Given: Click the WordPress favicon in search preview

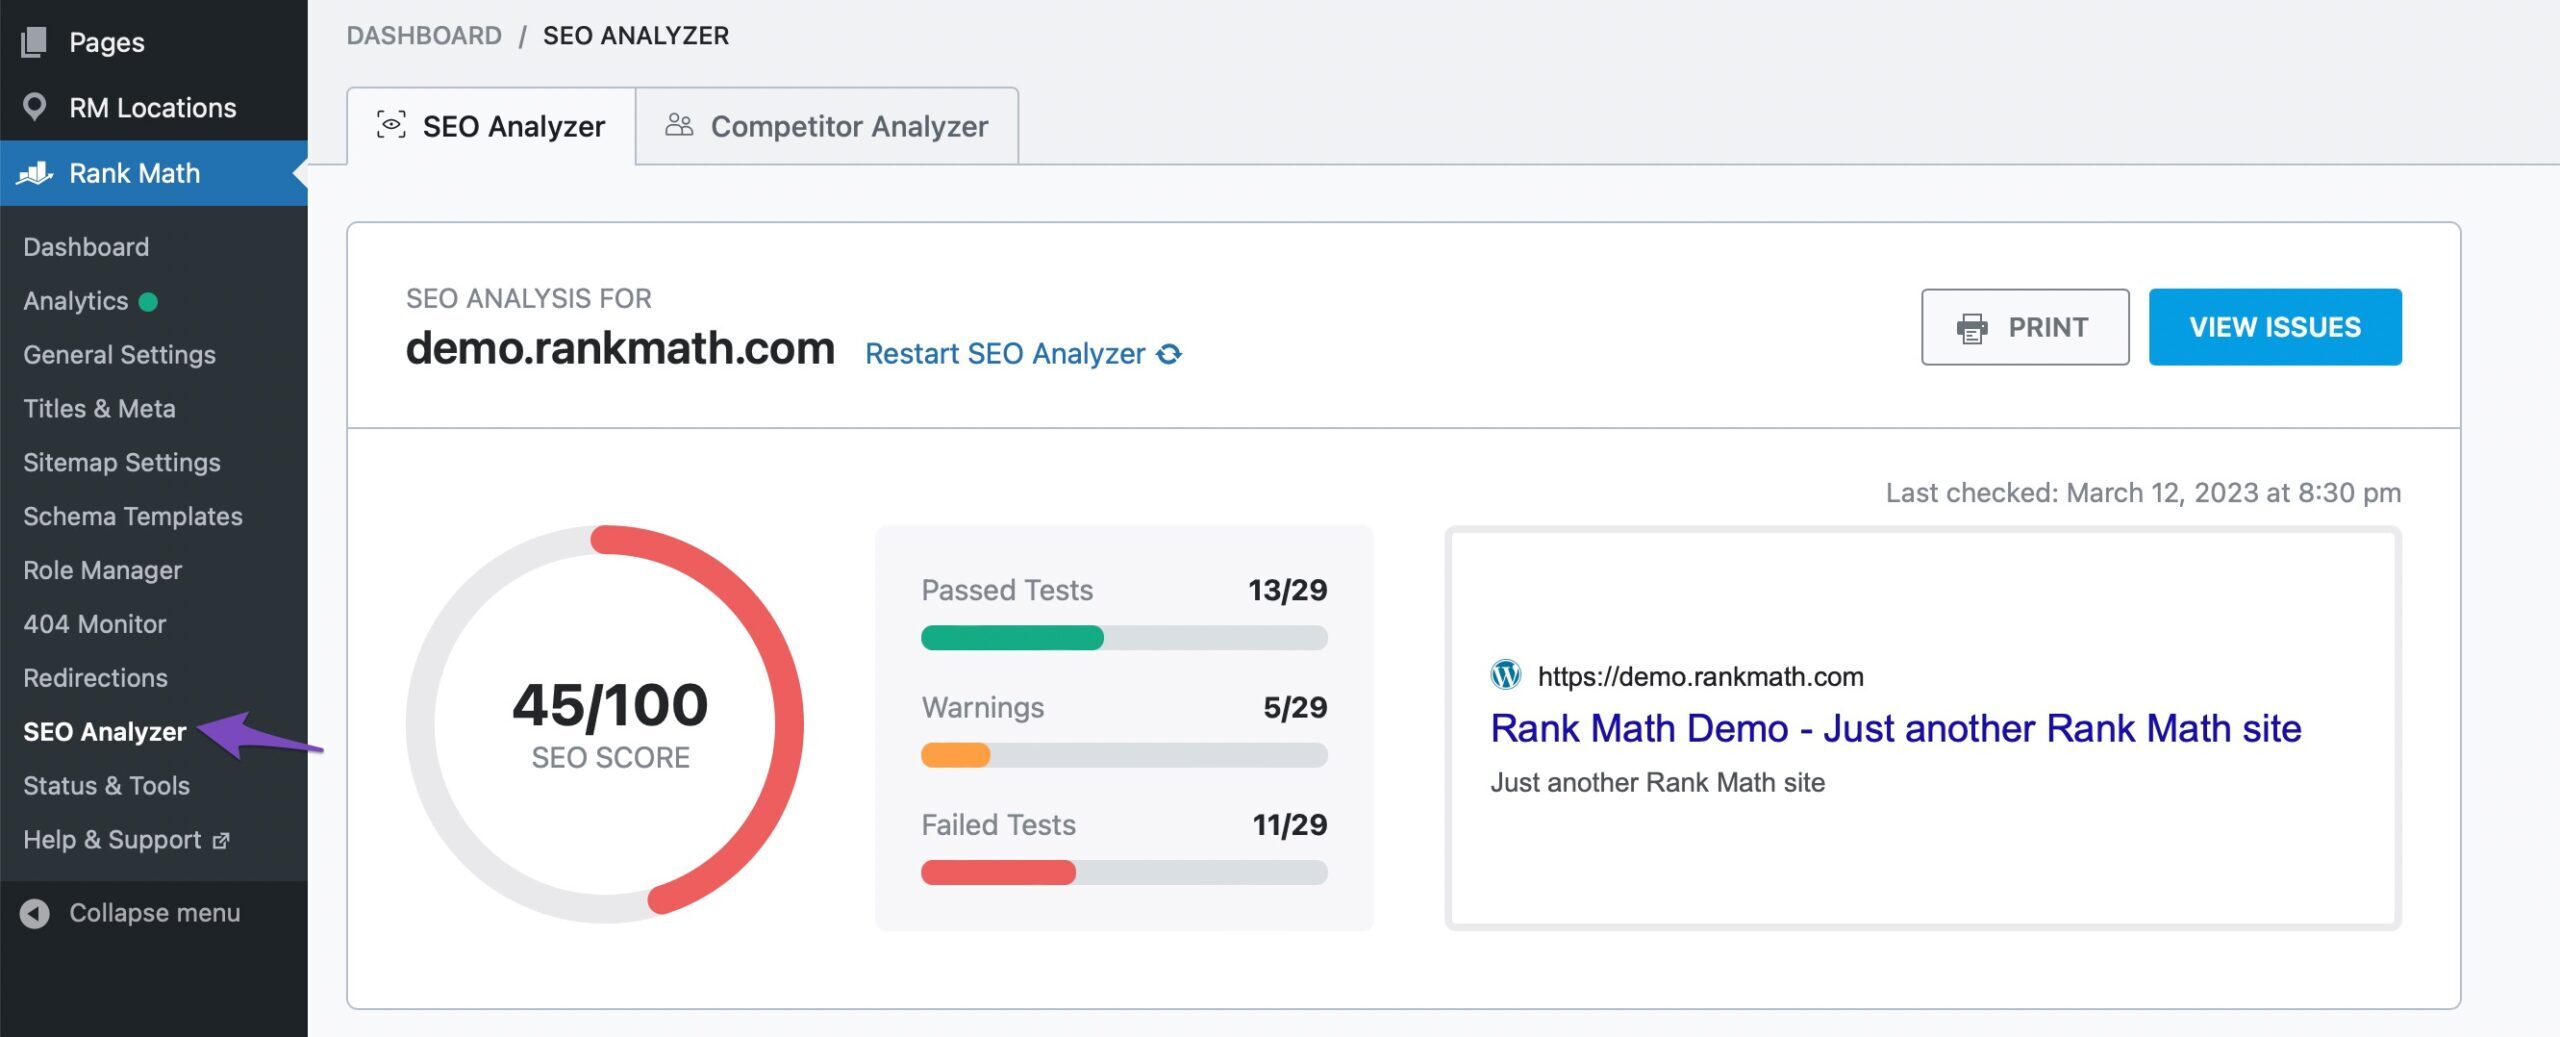Looking at the screenshot, I should [1506, 675].
